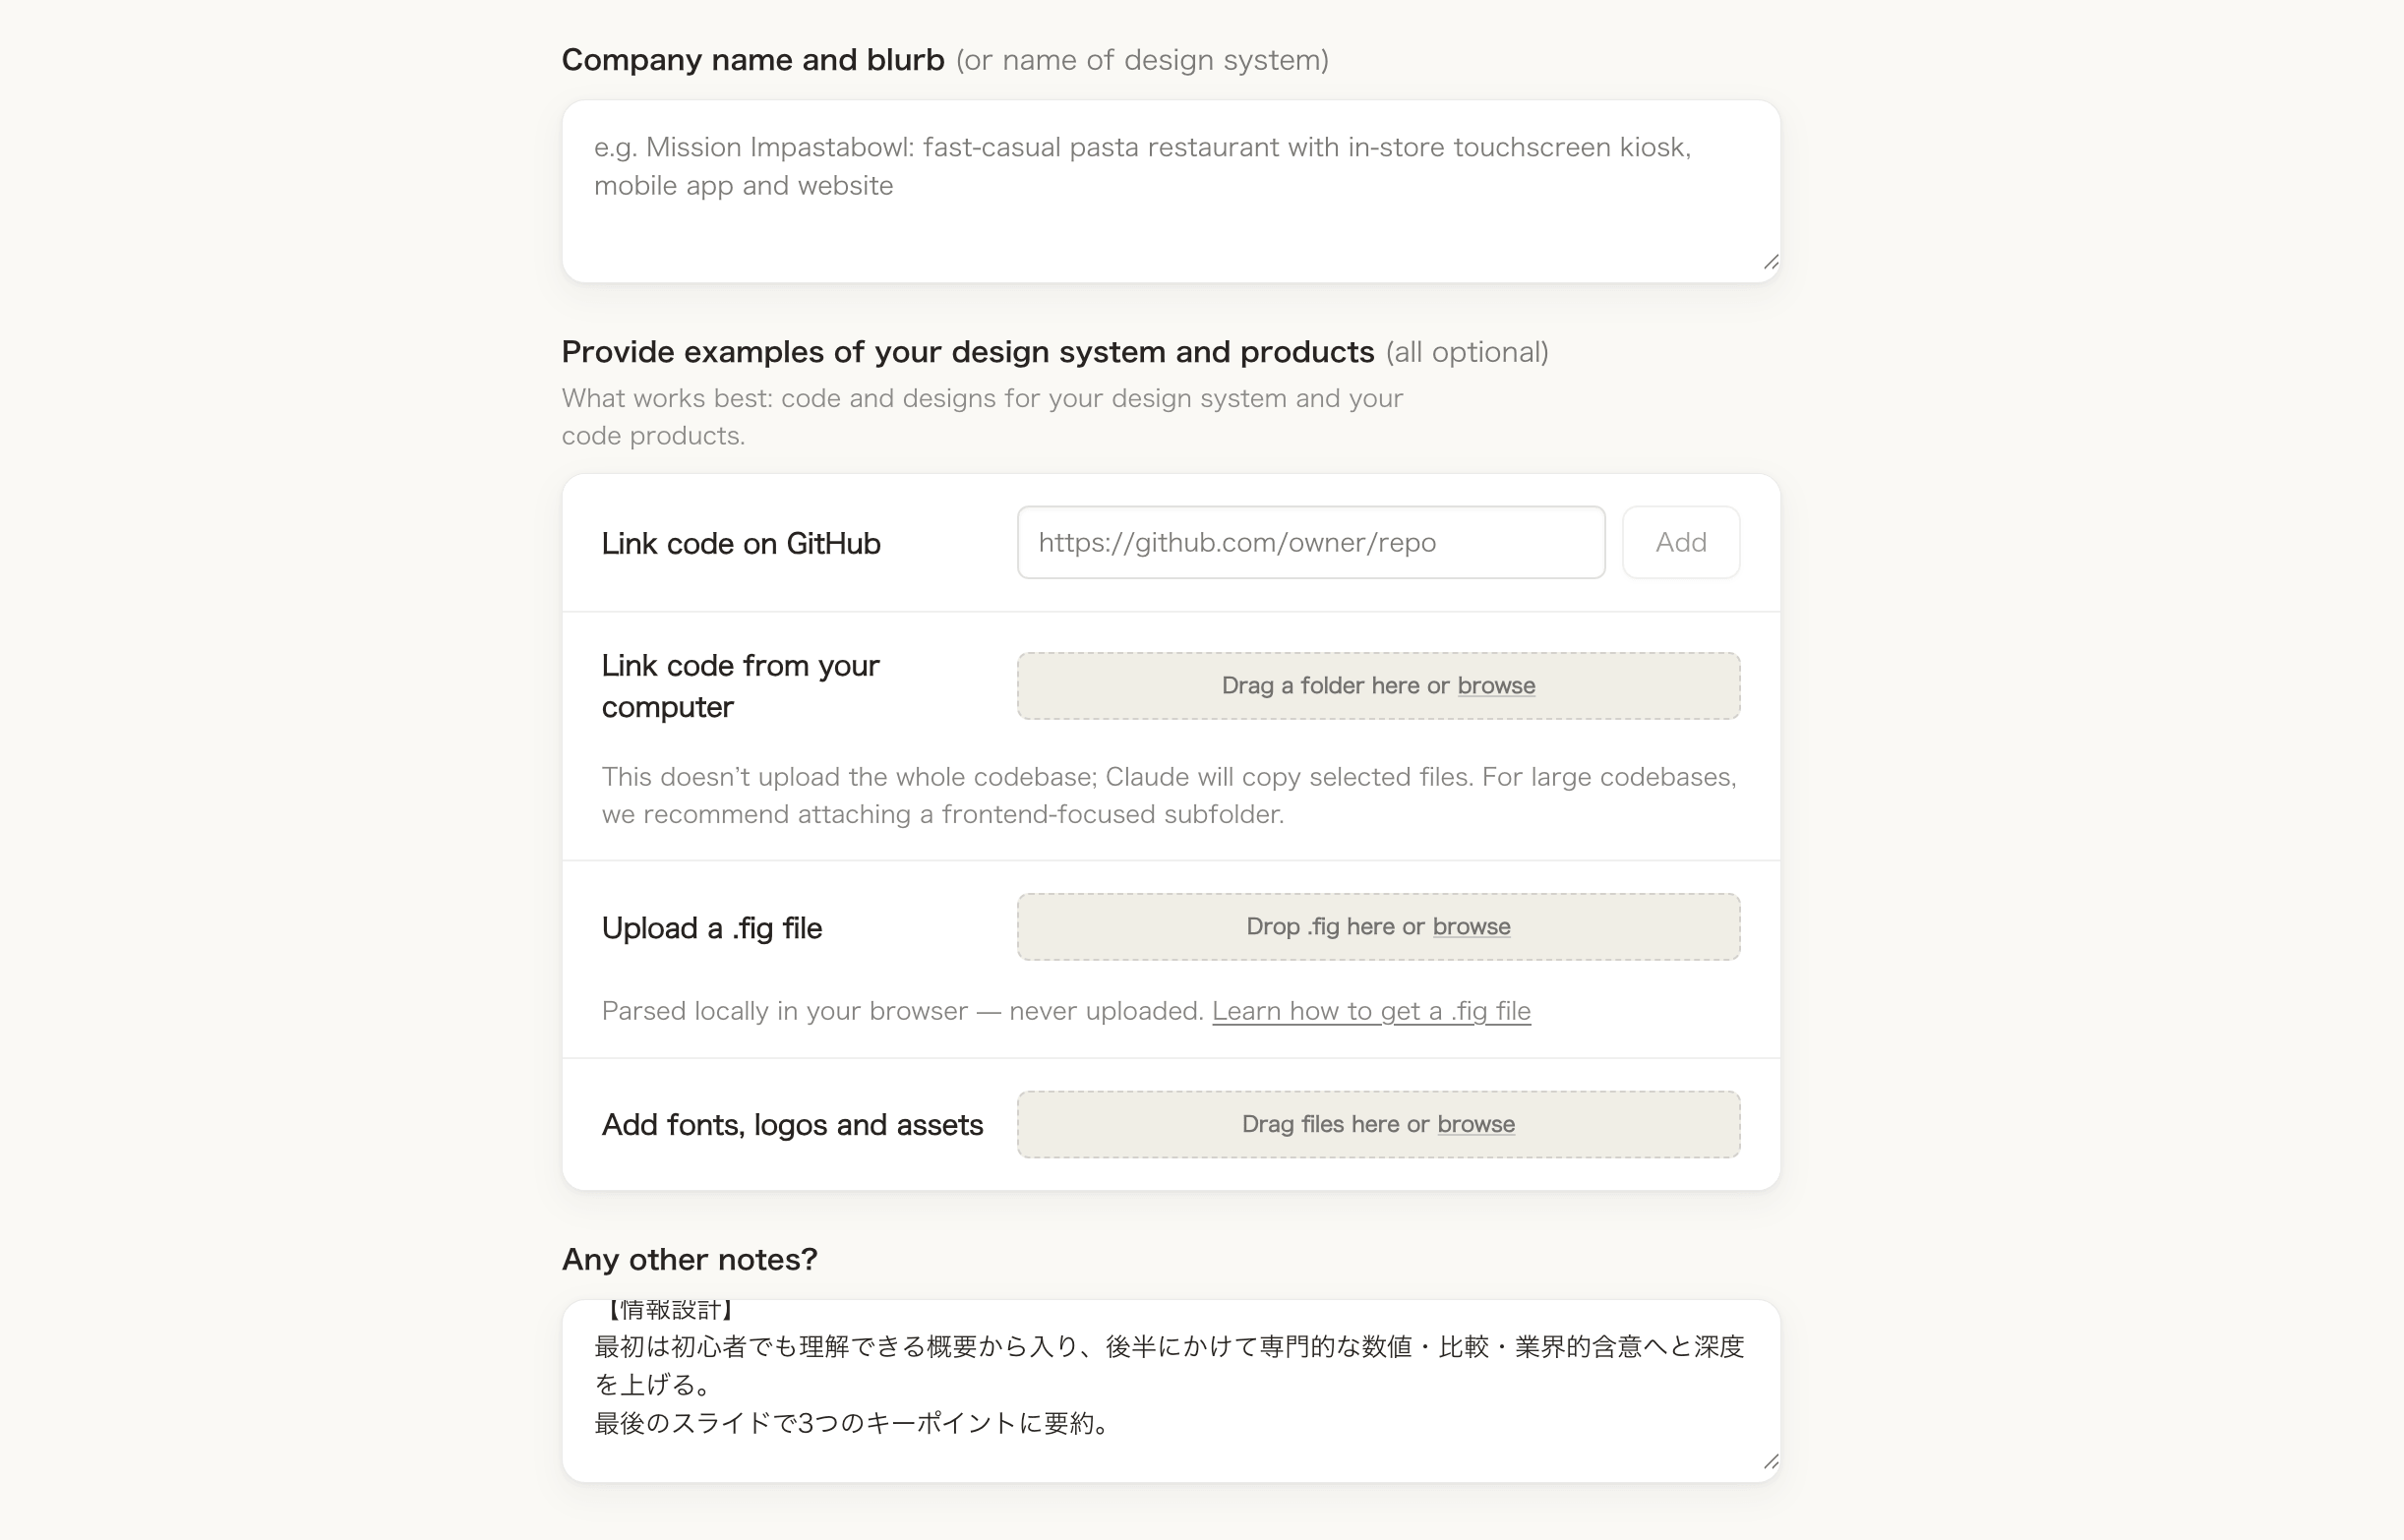Open the browse link for linking a folder

point(1495,686)
